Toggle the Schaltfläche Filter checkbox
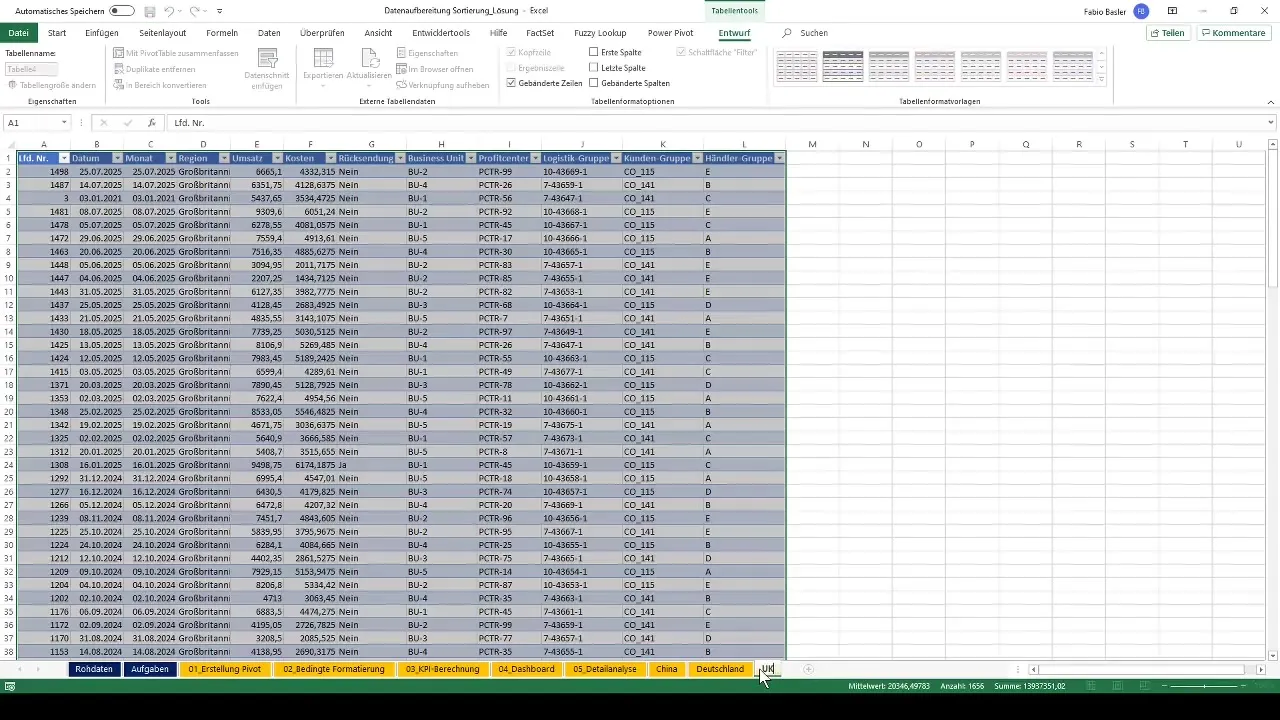Viewport: 1280px width, 720px height. click(x=681, y=52)
